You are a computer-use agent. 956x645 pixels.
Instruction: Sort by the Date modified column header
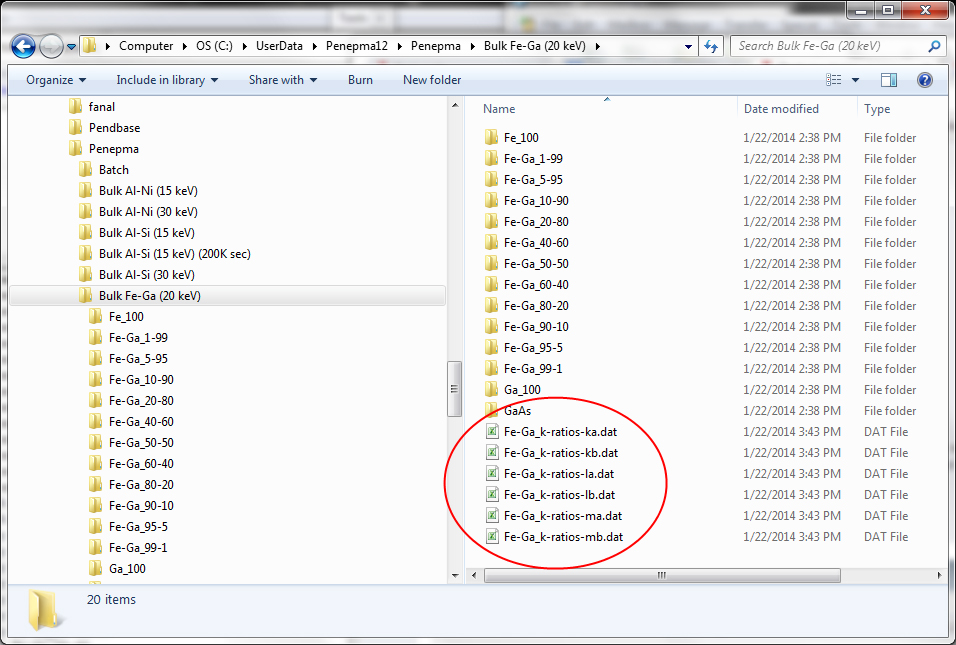pos(781,109)
